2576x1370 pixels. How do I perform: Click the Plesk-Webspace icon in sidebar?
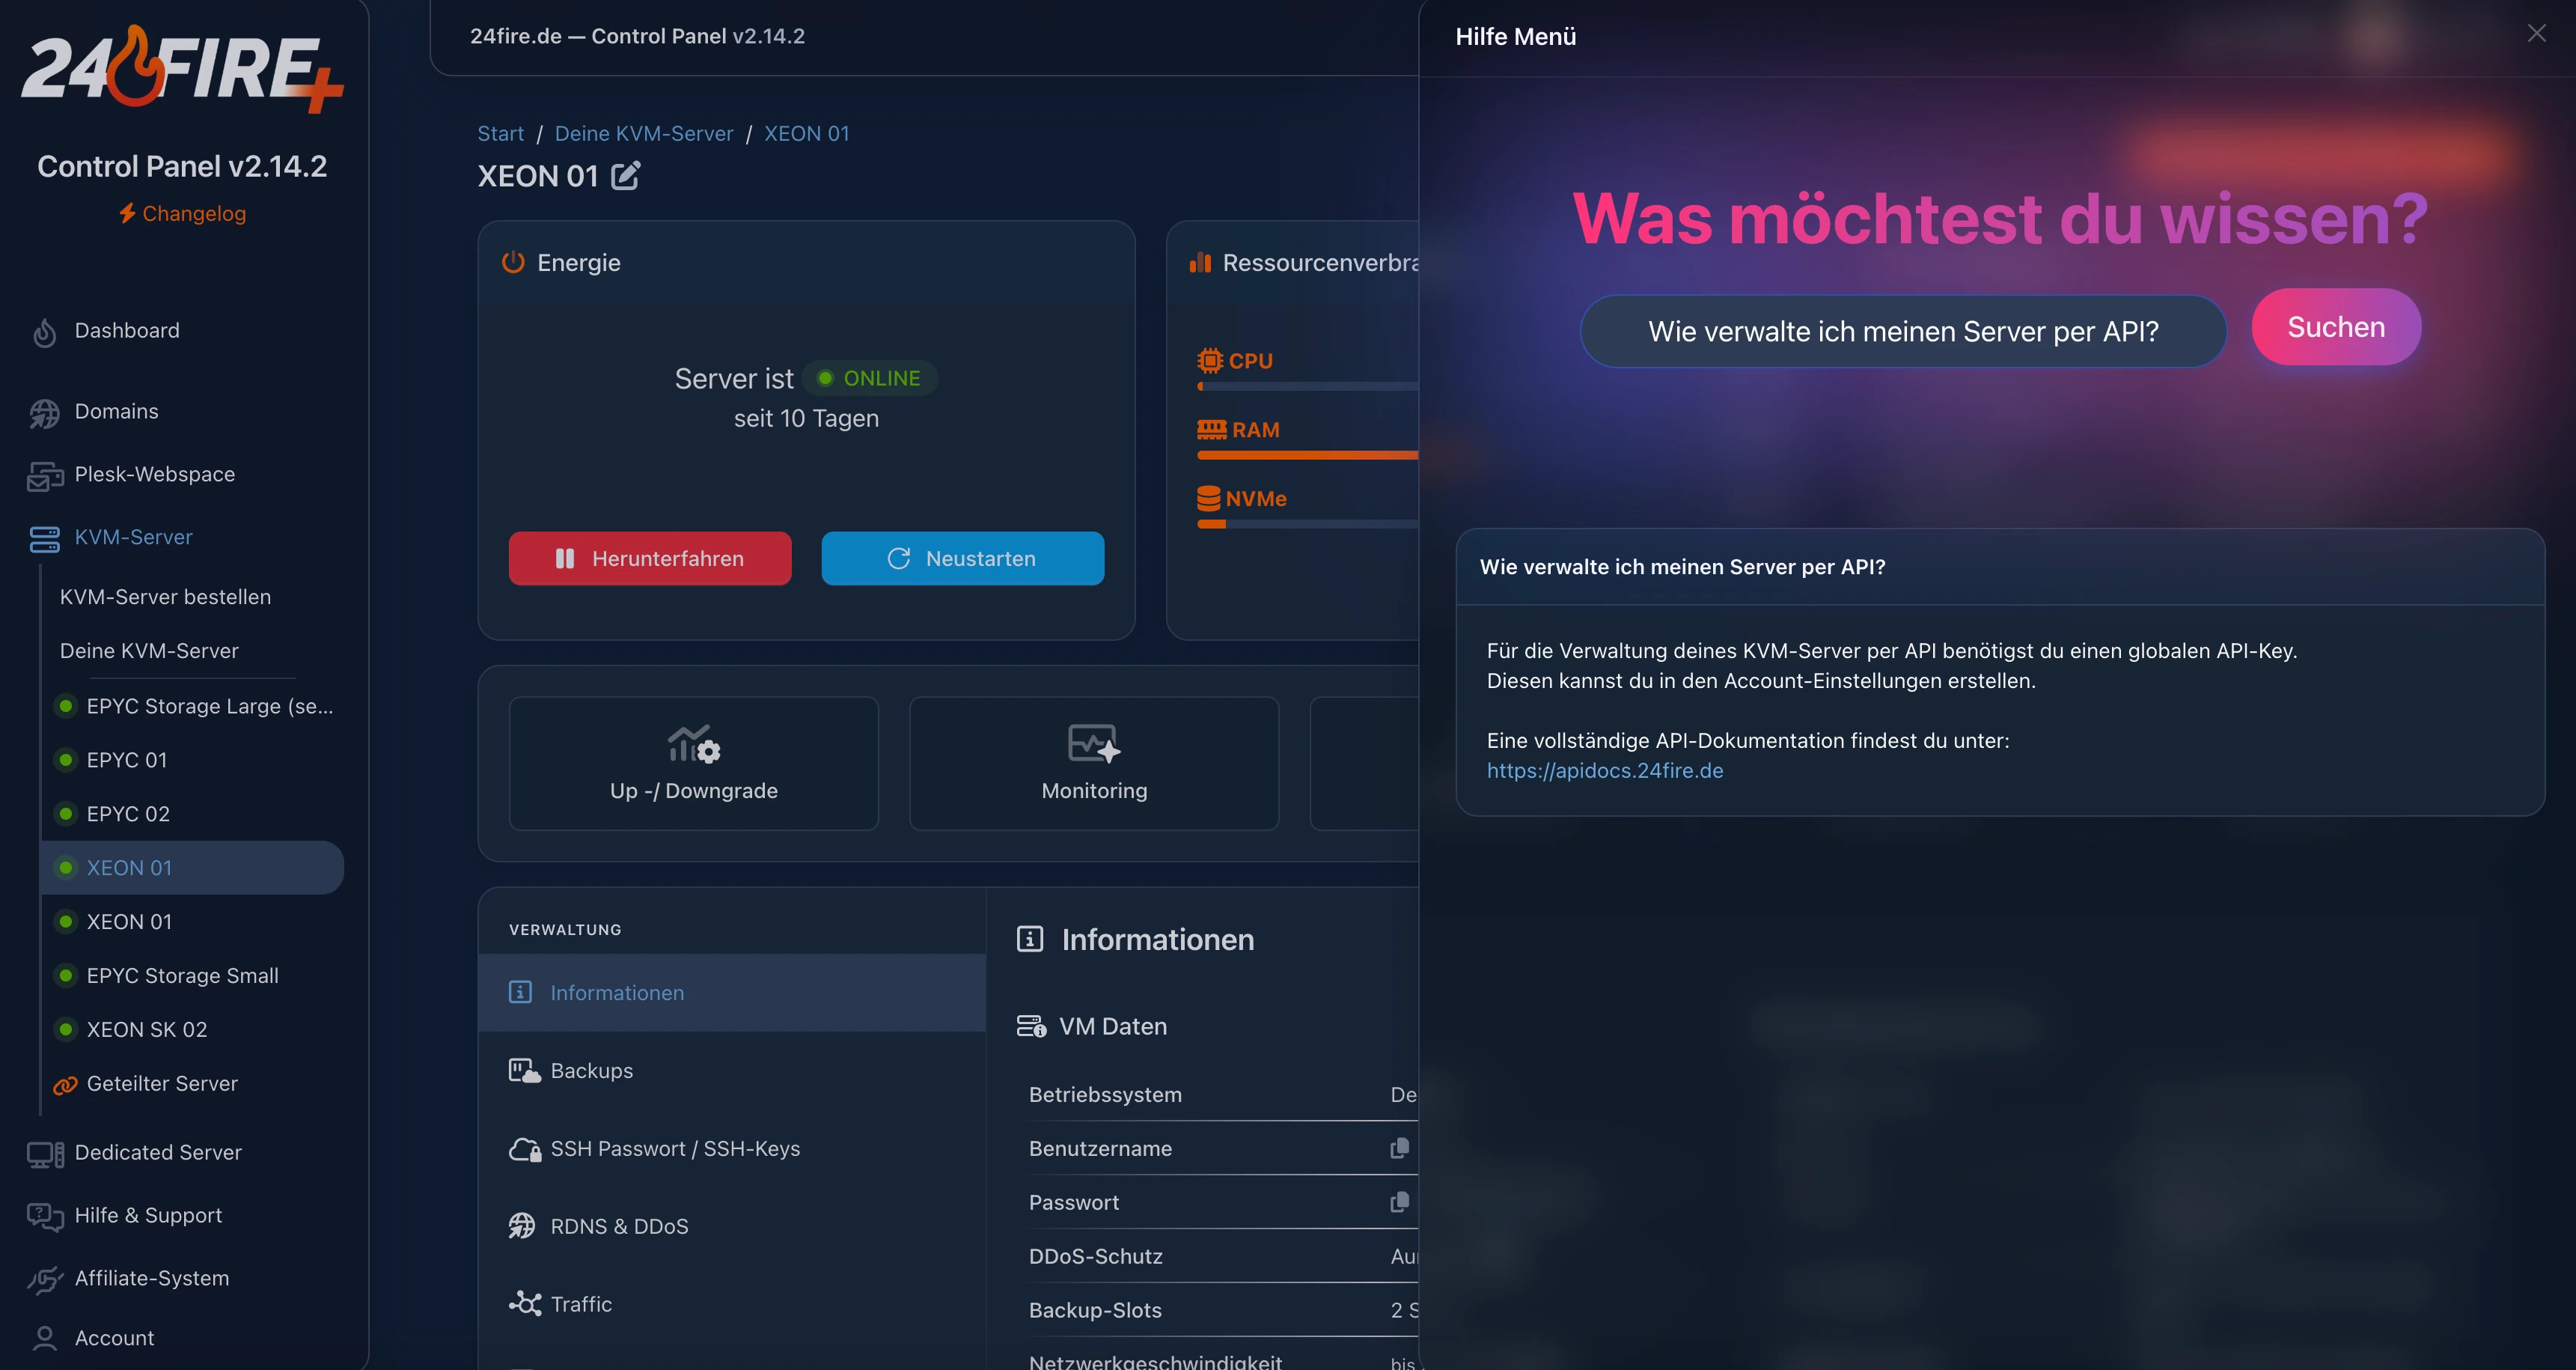click(44, 476)
